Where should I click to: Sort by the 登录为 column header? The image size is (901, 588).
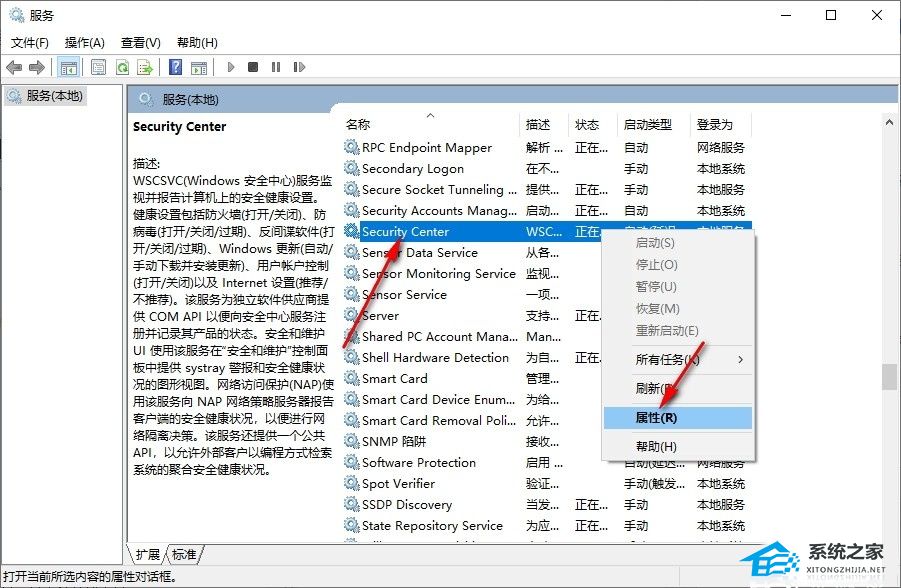tap(721, 124)
